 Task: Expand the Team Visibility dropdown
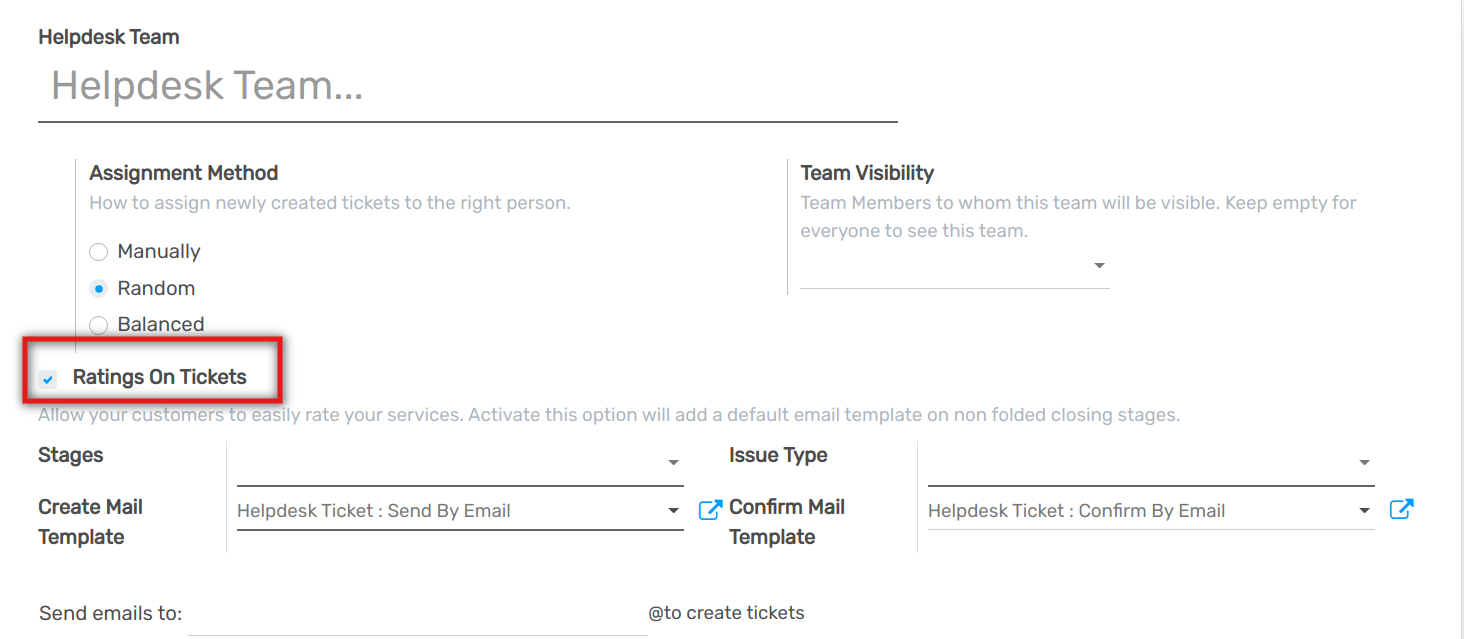[1098, 265]
